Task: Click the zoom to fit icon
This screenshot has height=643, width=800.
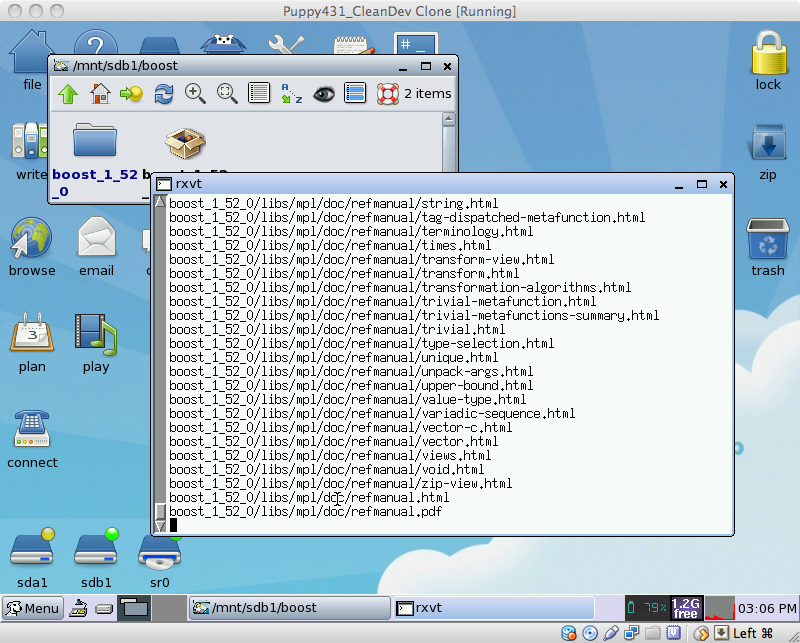Action: pyautogui.click(x=228, y=94)
